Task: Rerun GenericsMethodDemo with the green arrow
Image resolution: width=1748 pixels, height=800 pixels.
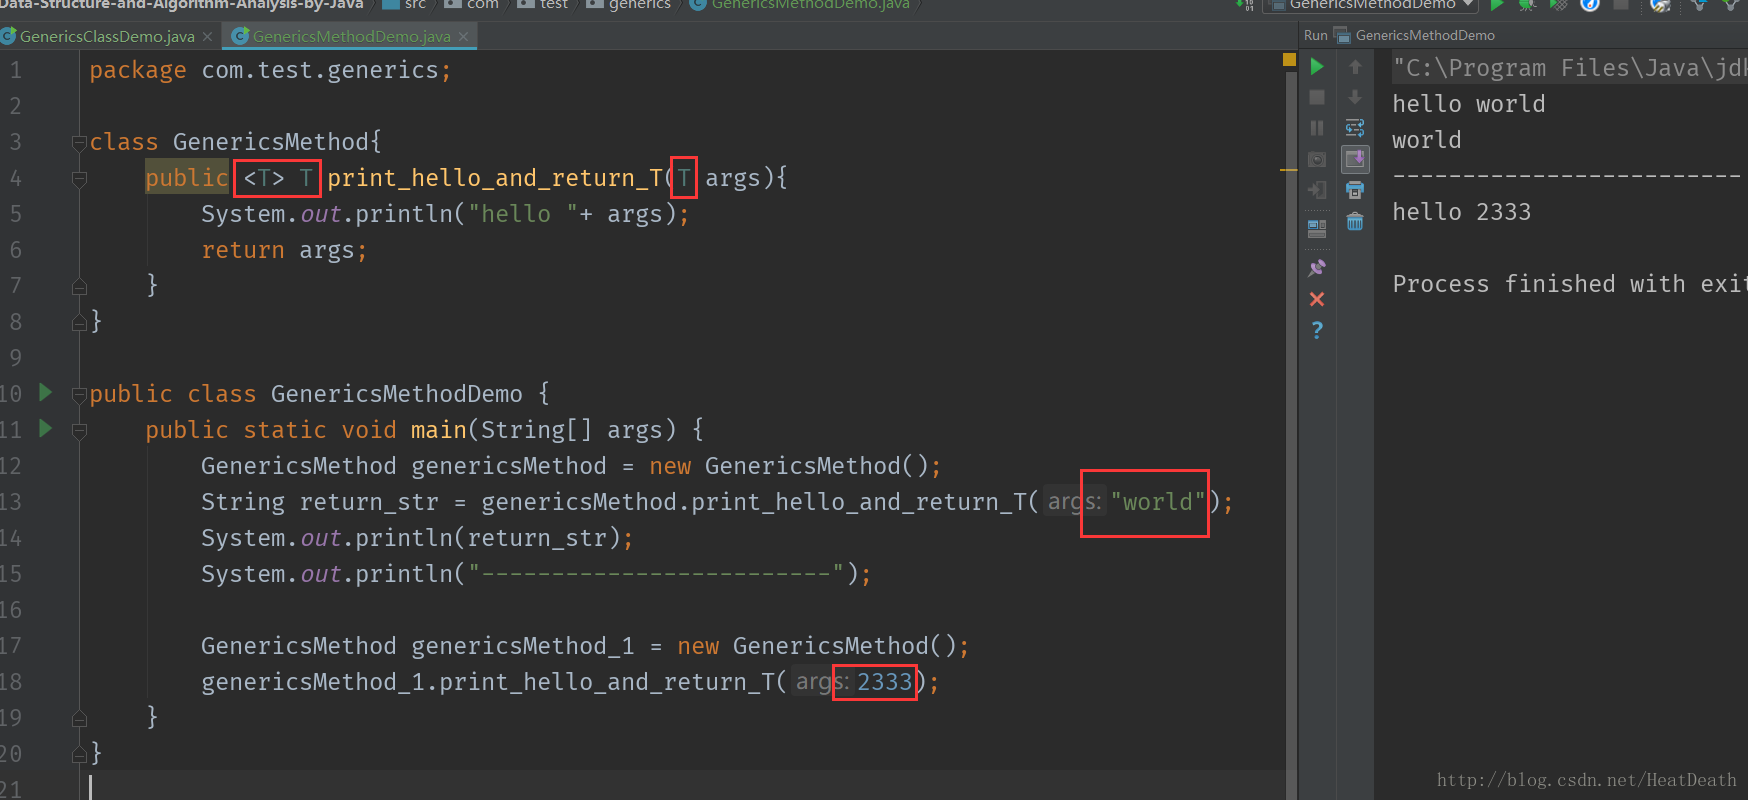Action: click(x=1317, y=67)
